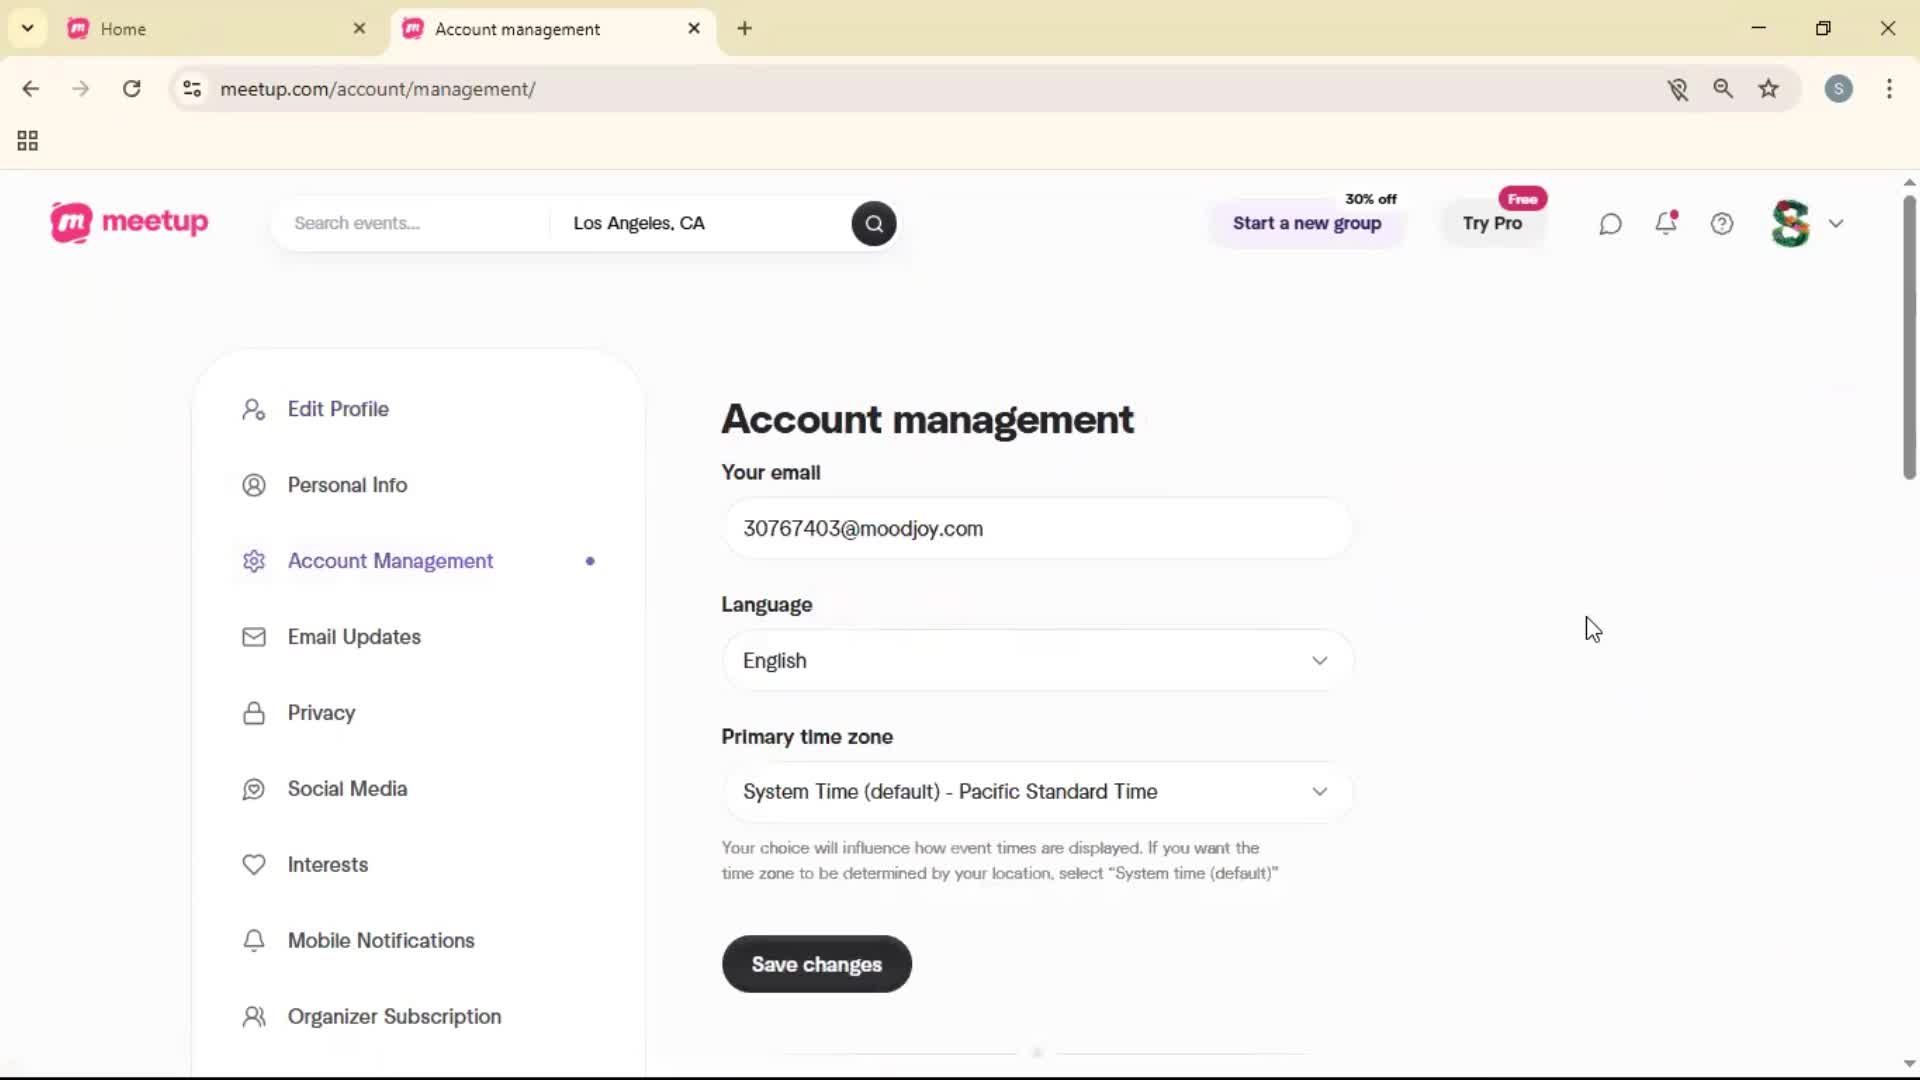The width and height of the screenshot is (1920, 1080).
Task: Save changes to account settings
Action: pos(816,964)
